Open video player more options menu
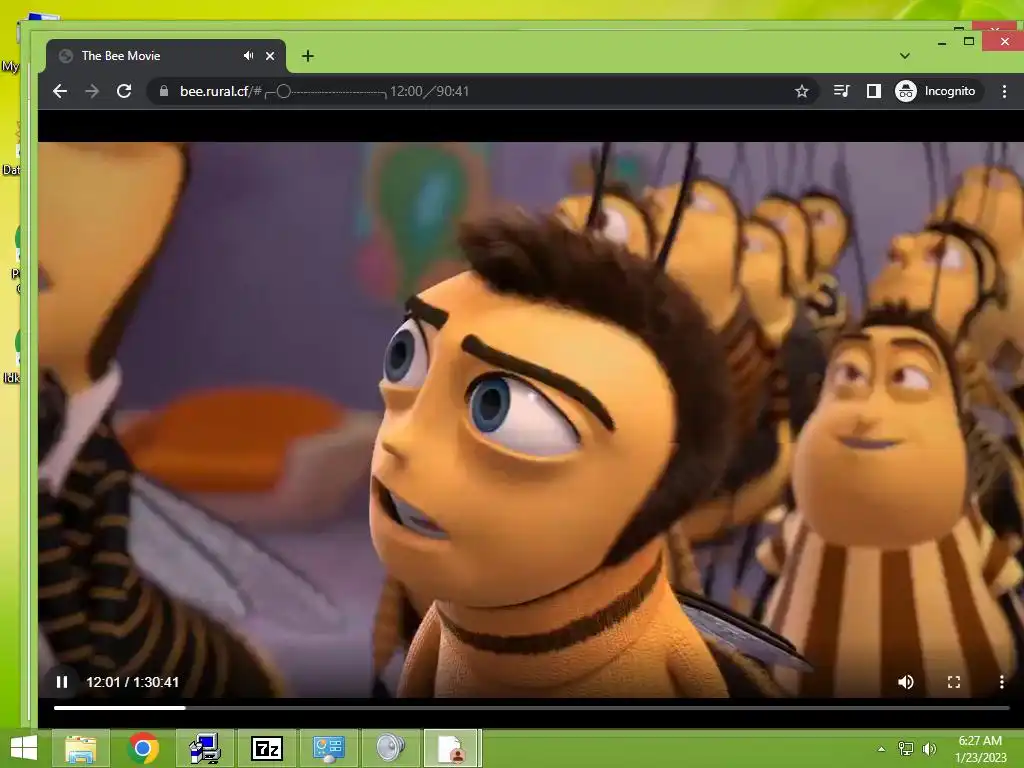The height and width of the screenshot is (768, 1024). [1002, 682]
